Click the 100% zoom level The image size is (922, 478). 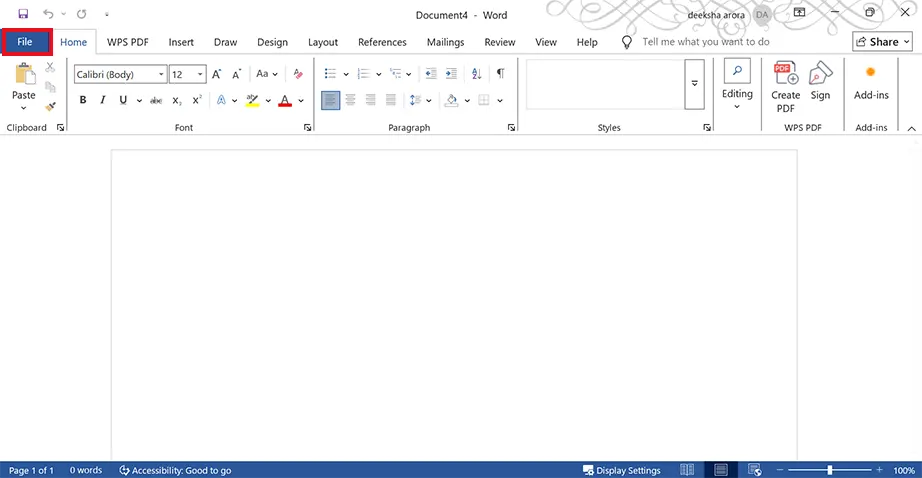click(904, 470)
